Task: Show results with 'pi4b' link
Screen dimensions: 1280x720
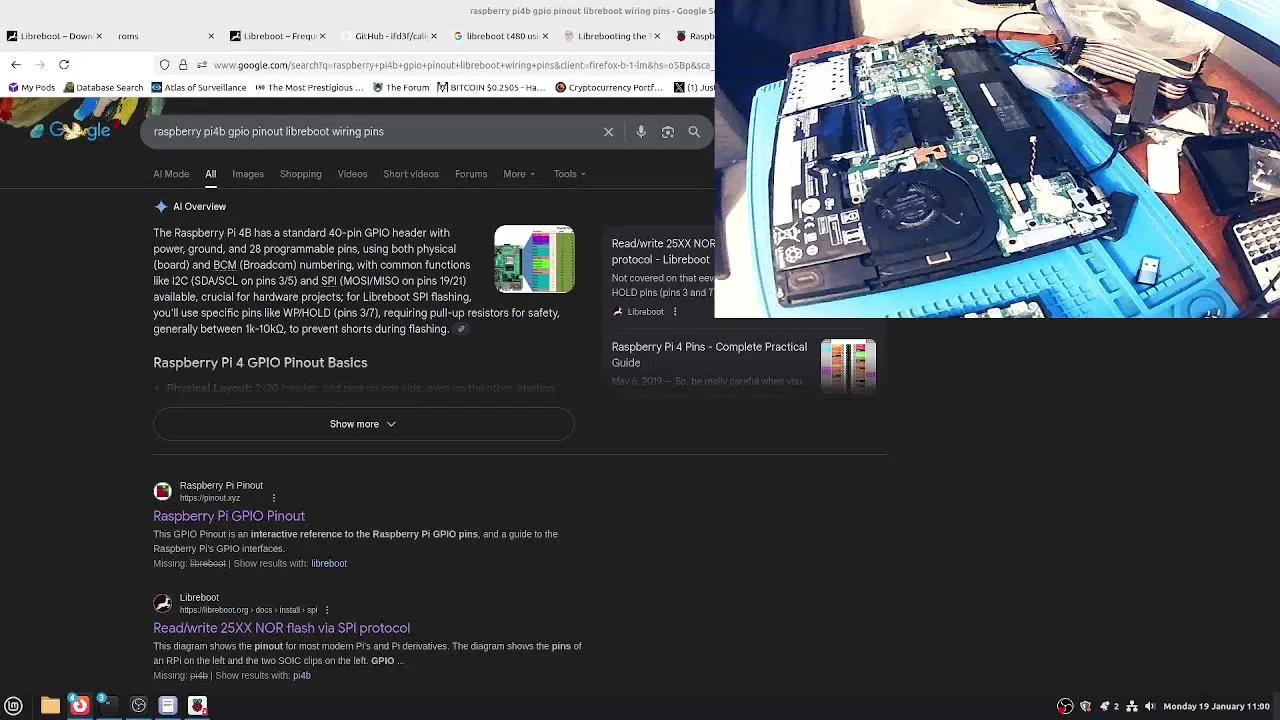Action: 301,676
